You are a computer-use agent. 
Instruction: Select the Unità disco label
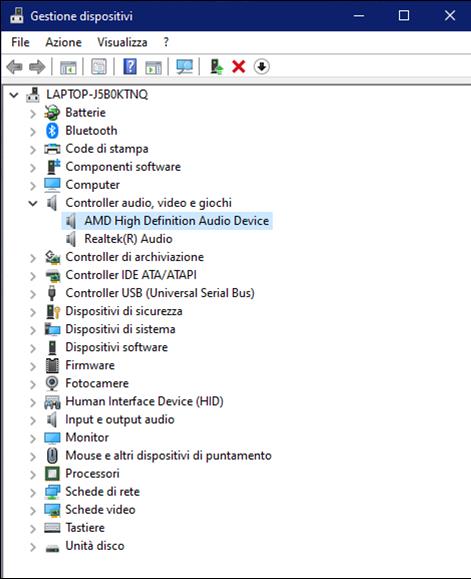tap(95, 546)
